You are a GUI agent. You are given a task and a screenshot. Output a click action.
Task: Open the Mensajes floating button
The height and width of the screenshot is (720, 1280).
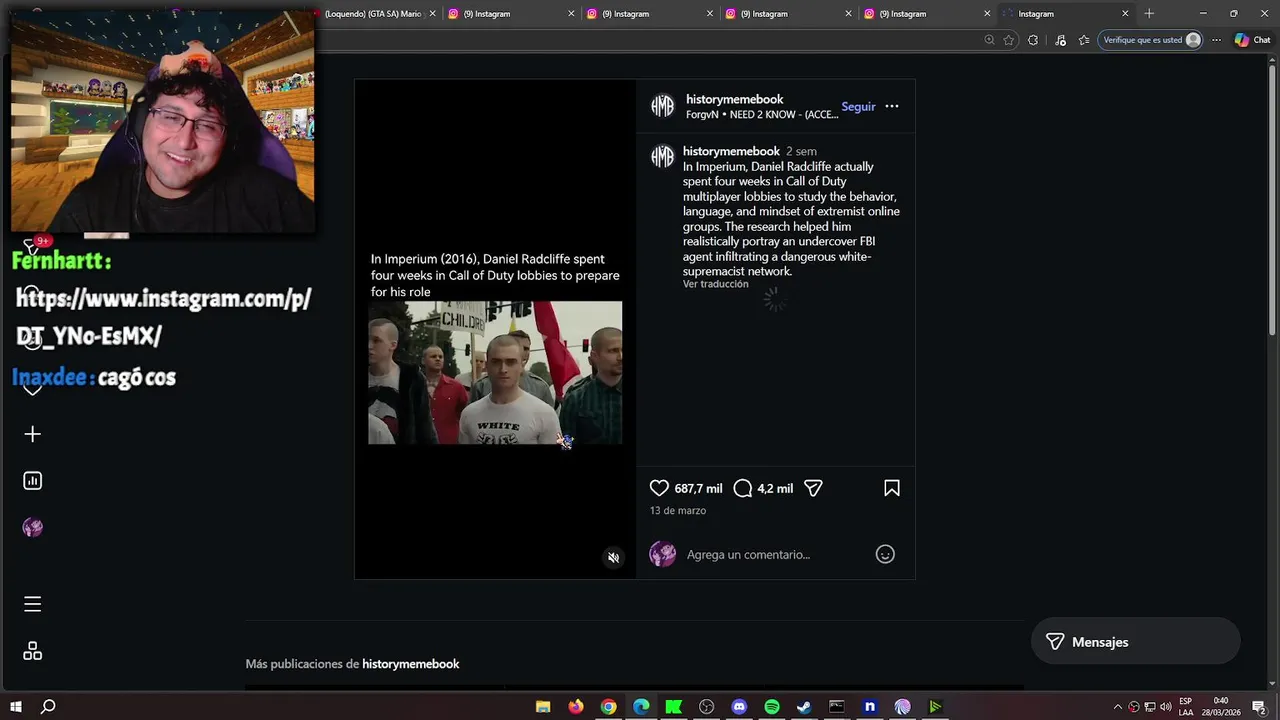click(x=1135, y=642)
